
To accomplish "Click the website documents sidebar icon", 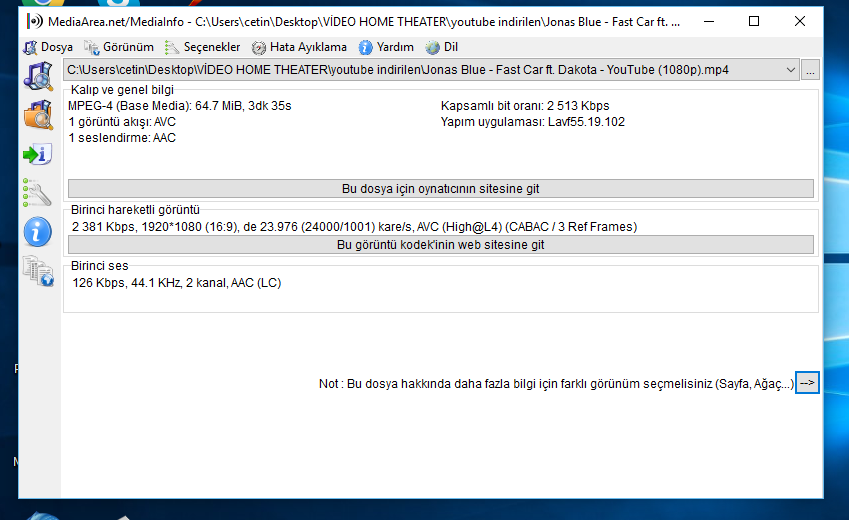I will pyautogui.click(x=38, y=271).
